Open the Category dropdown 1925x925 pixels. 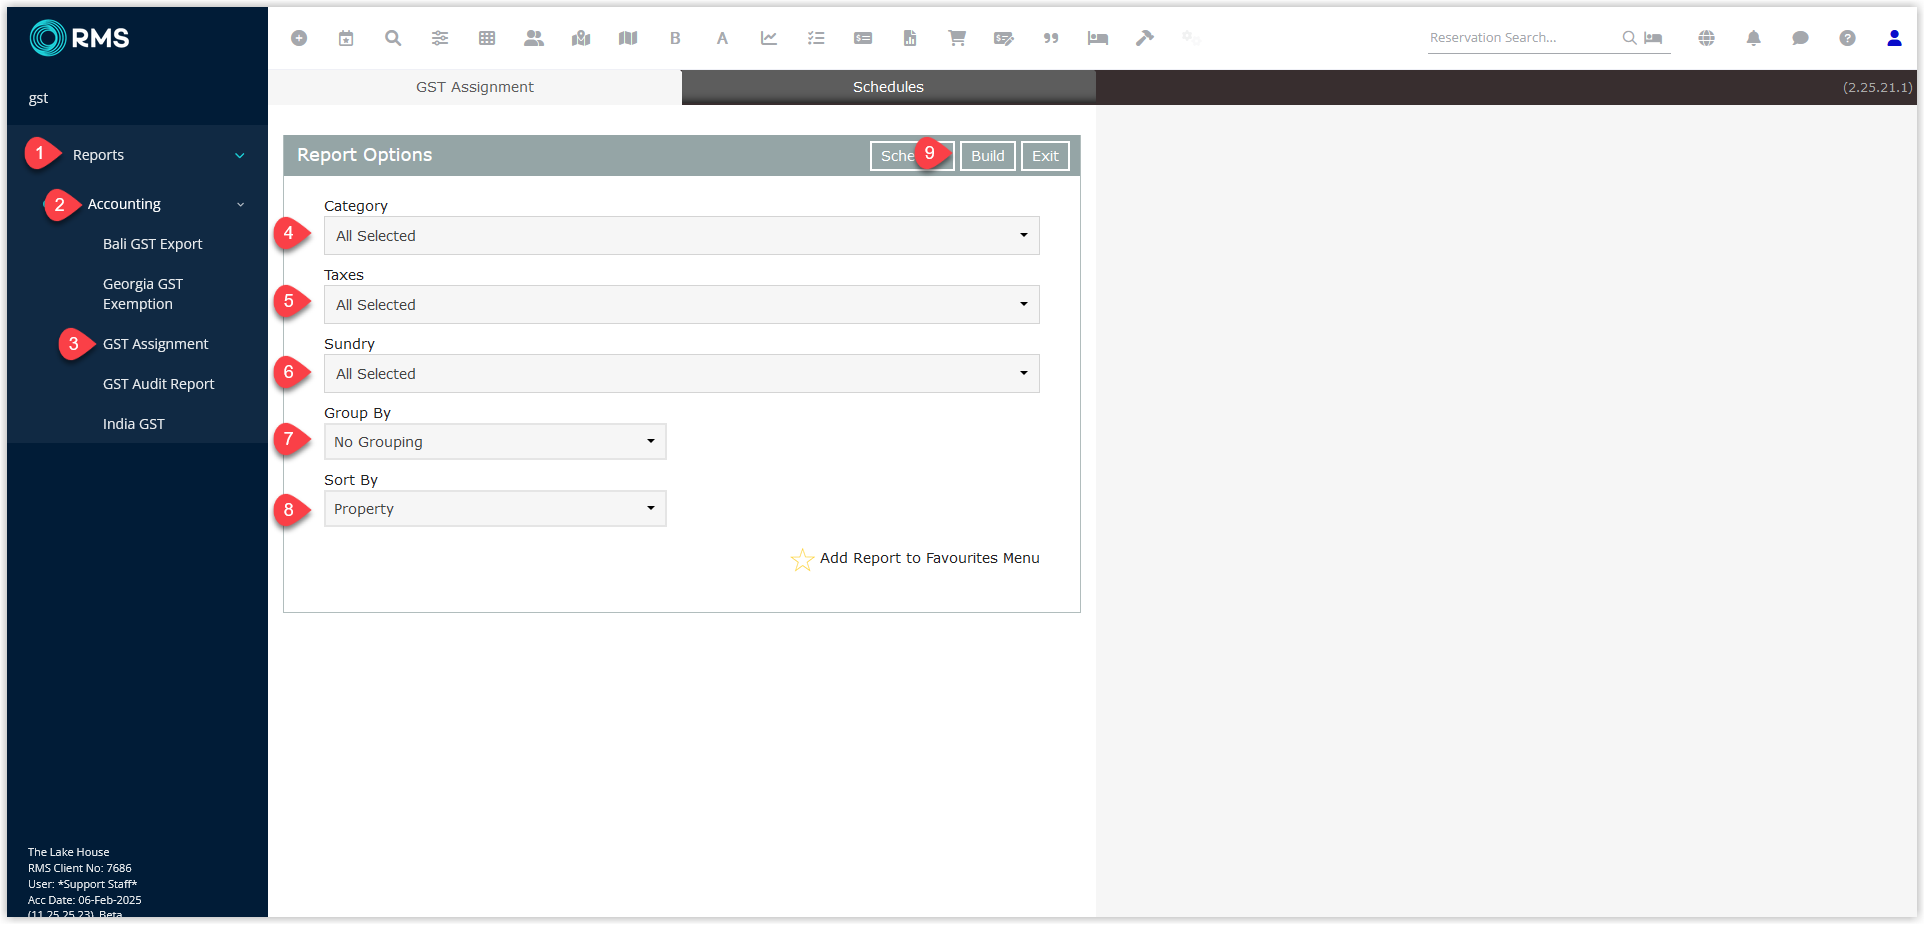pyautogui.click(x=681, y=236)
